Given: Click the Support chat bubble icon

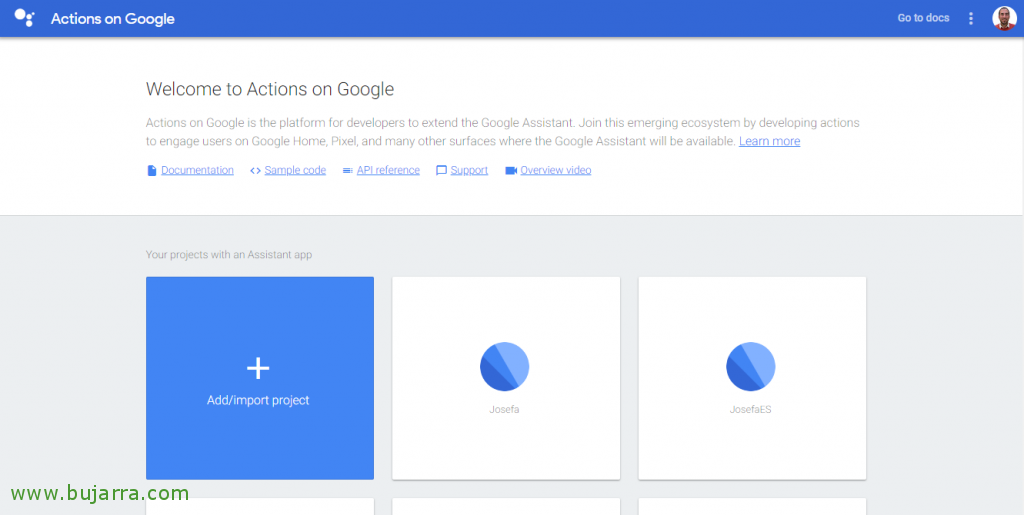Looking at the screenshot, I should pyautogui.click(x=441, y=170).
